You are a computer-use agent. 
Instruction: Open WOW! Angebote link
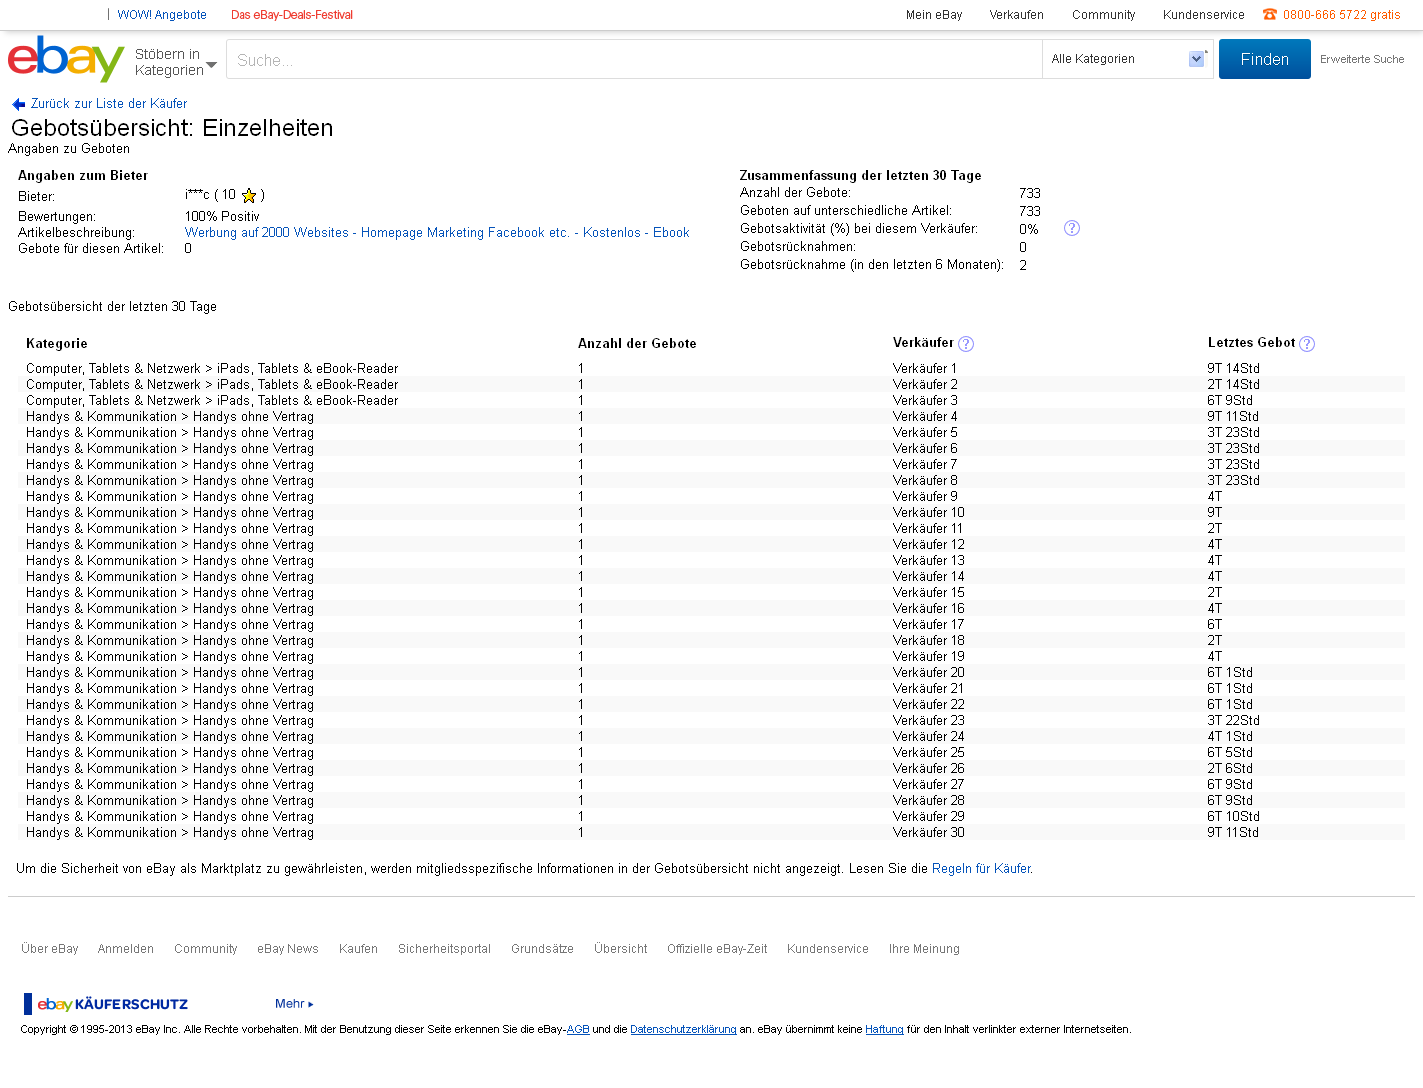pos(162,15)
